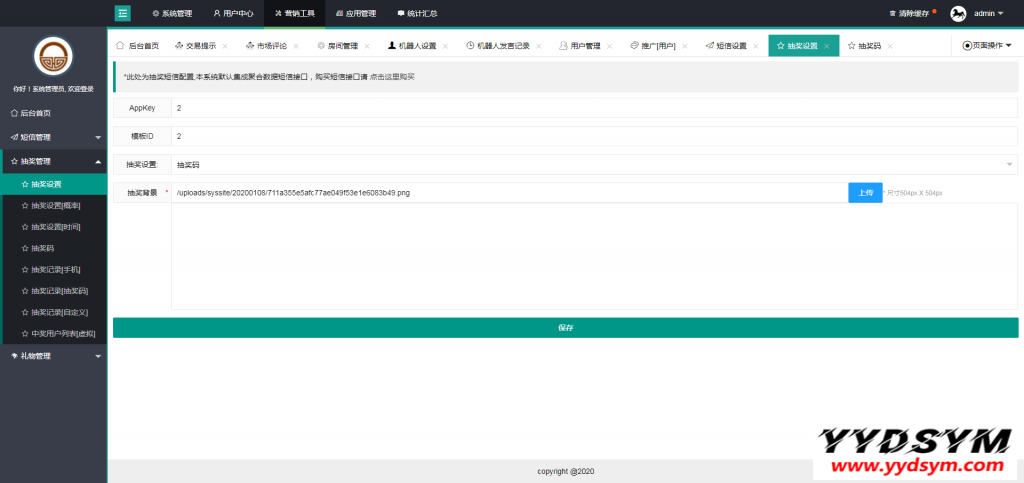Close the 抽奖码 tab
The image size is (1024, 483).
click(x=889, y=46)
